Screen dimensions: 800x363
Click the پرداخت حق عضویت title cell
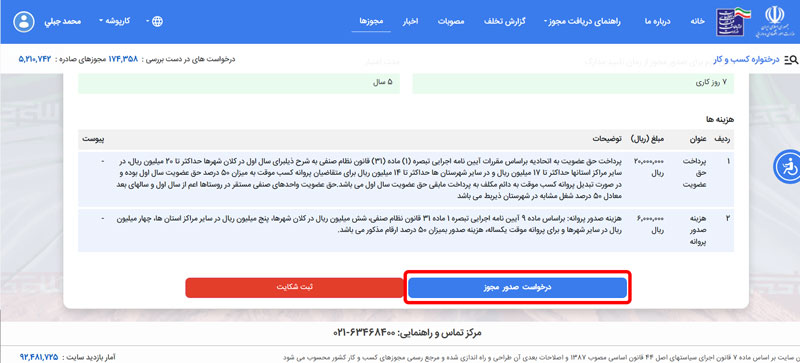pos(696,173)
